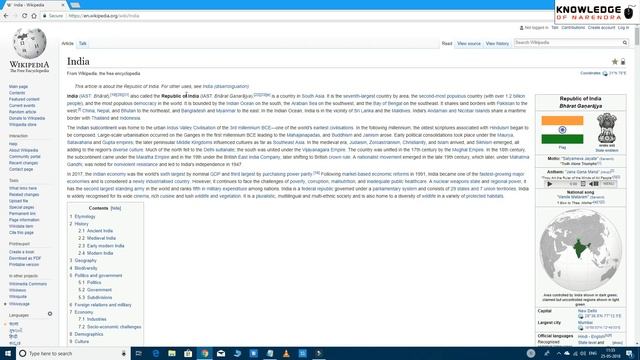640x360 pixels.
Task: Click the Wikipedia globe logo
Action: tap(29, 43)
